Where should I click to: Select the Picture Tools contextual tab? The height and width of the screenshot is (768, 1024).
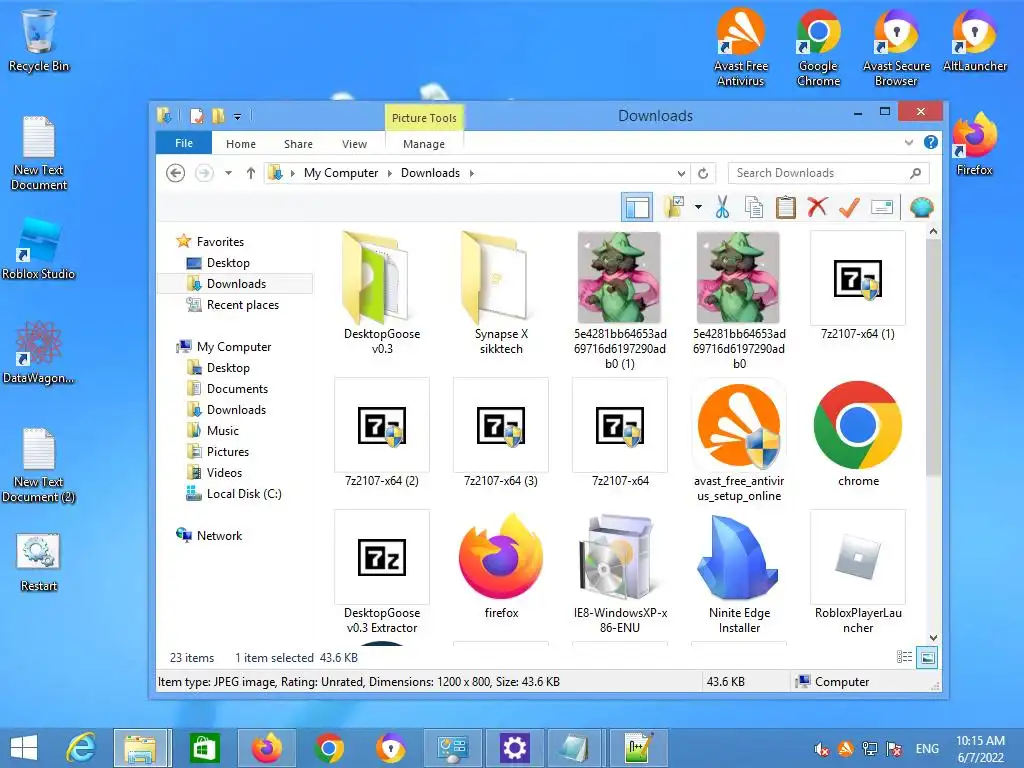pyautogui.click(x=424, y=118)
